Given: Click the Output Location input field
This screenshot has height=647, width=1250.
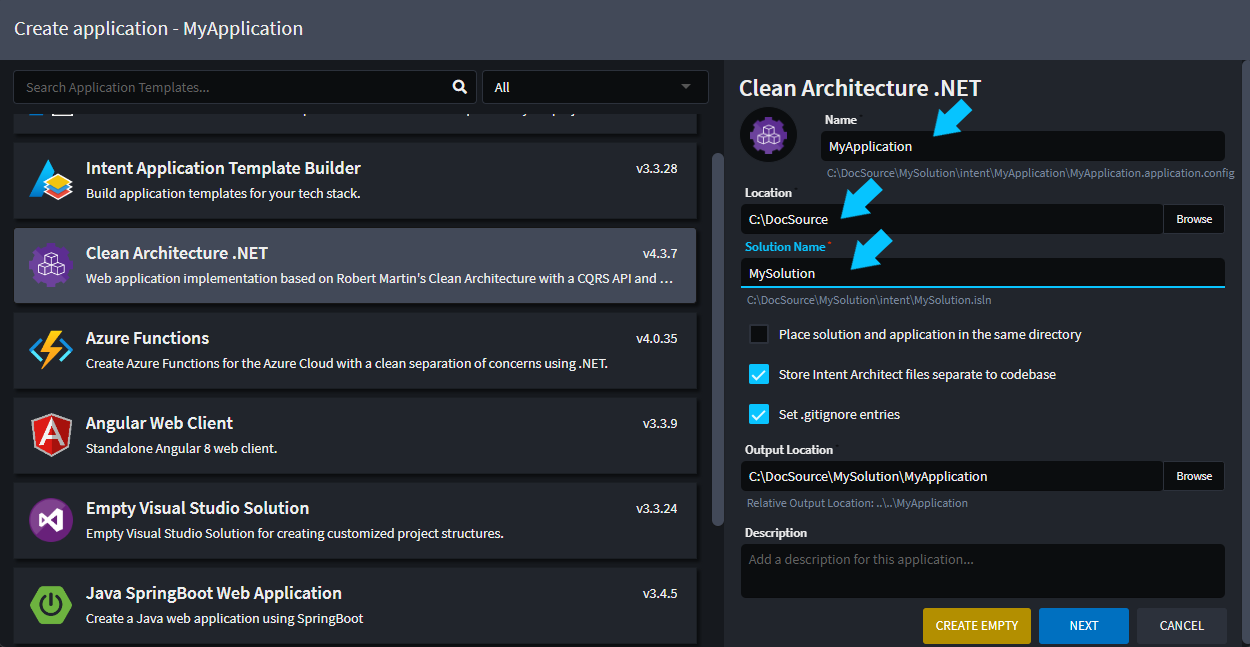Looking at the screenshot, I should [952, 476].
